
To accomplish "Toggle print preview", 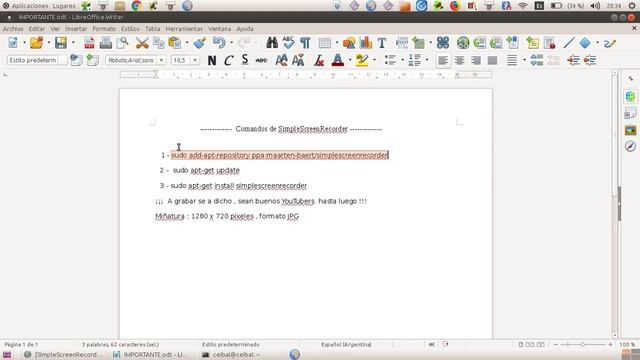I will coord(122,42).
